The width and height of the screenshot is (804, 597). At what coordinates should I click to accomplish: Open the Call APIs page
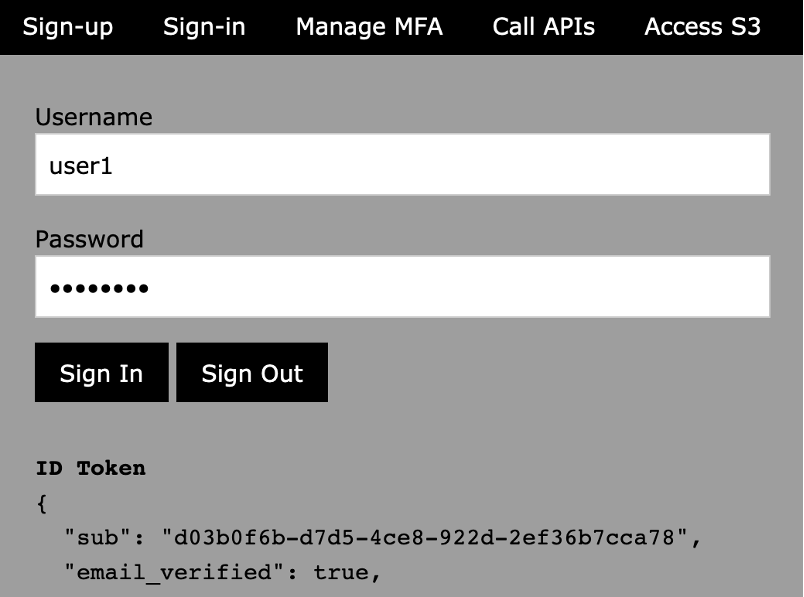tap(544, 27)
